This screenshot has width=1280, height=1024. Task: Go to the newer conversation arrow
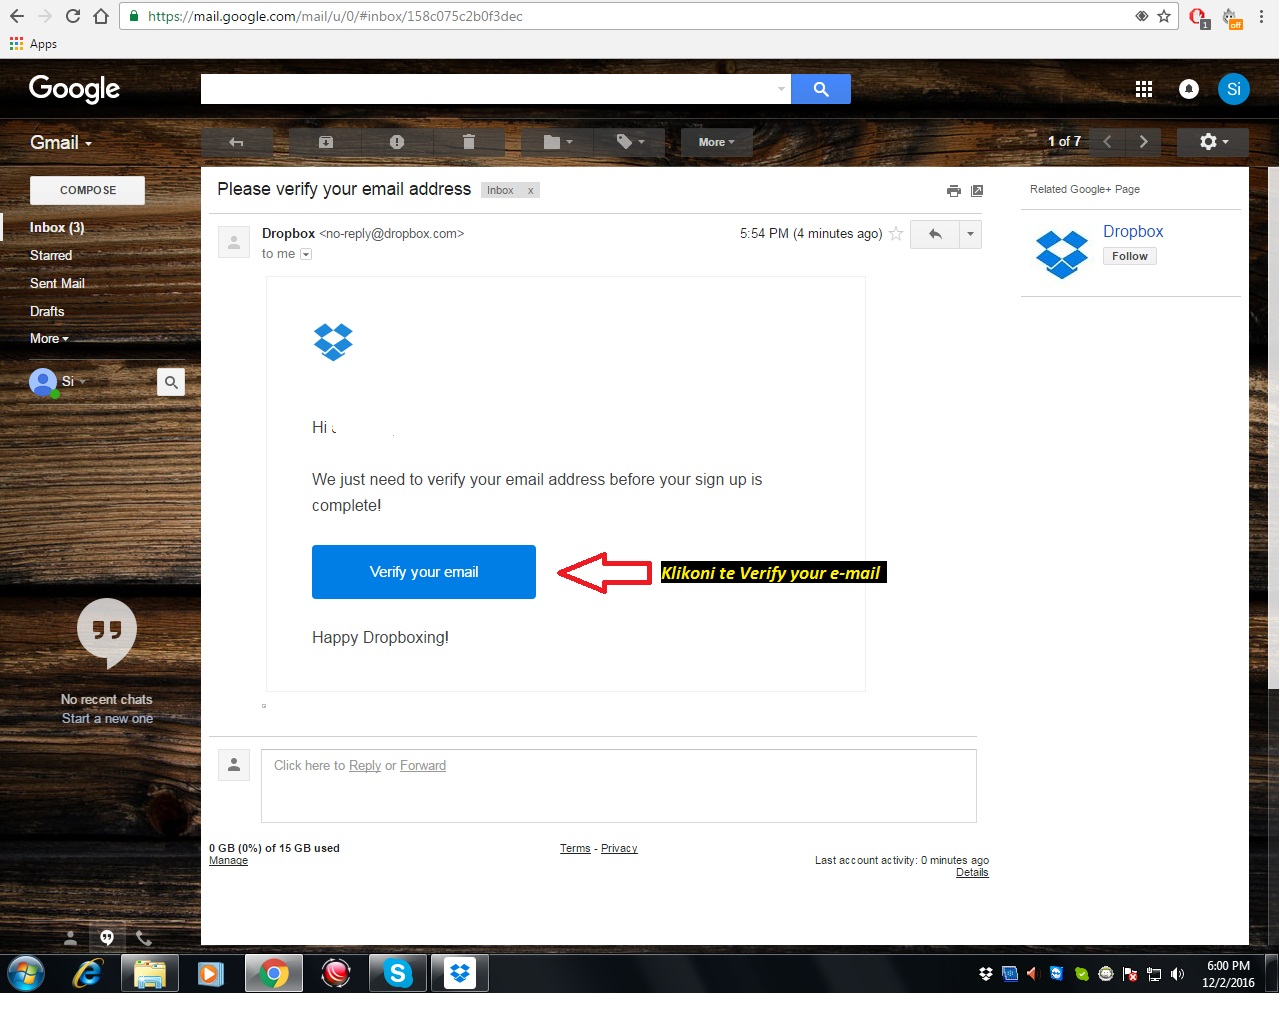coord(1107,142)
